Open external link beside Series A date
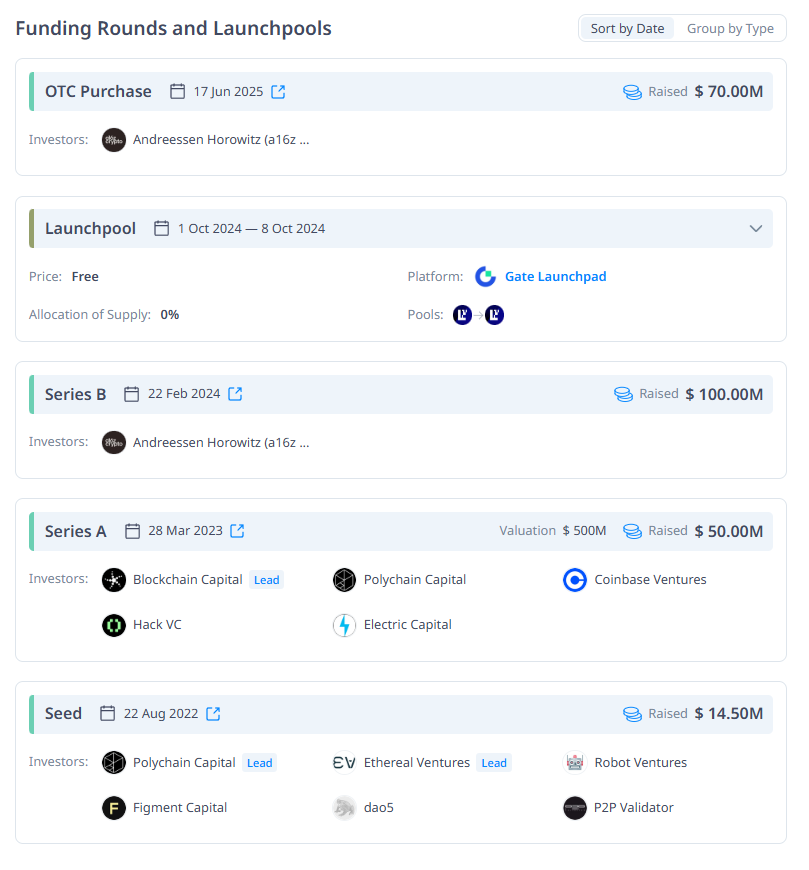This screenshot has height=870, width=809. 237,531
